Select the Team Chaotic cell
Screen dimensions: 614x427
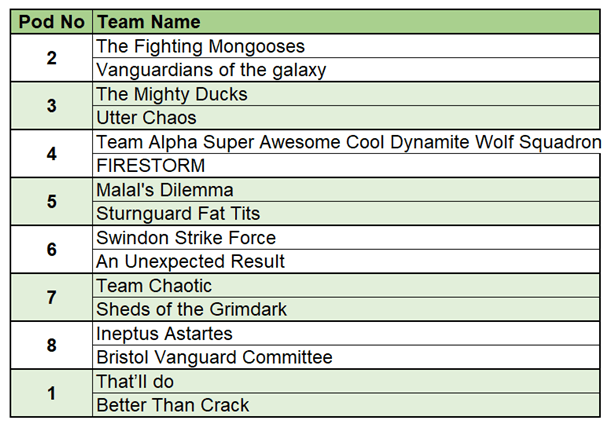click(x=154, y=286)
